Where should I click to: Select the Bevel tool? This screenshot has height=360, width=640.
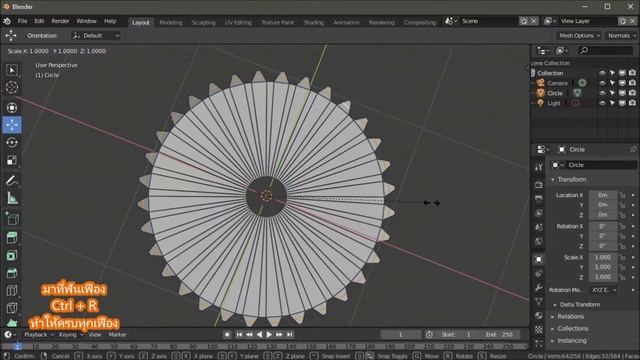click(12, 273)
